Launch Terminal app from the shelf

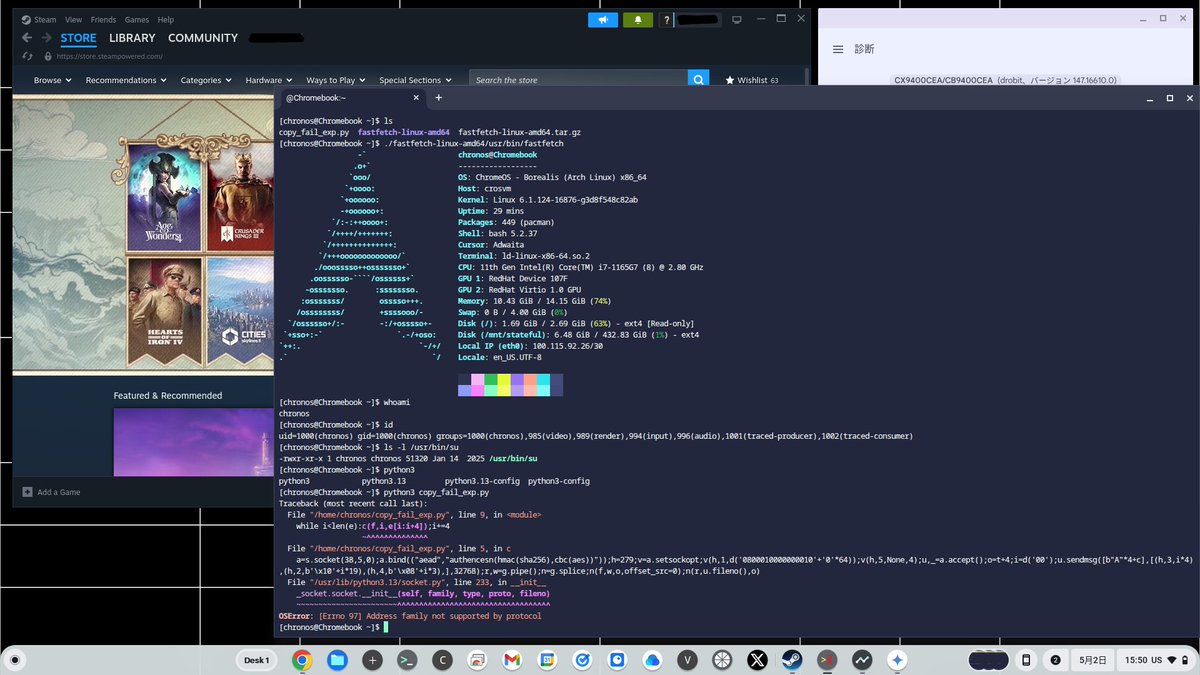coord(407,660)
